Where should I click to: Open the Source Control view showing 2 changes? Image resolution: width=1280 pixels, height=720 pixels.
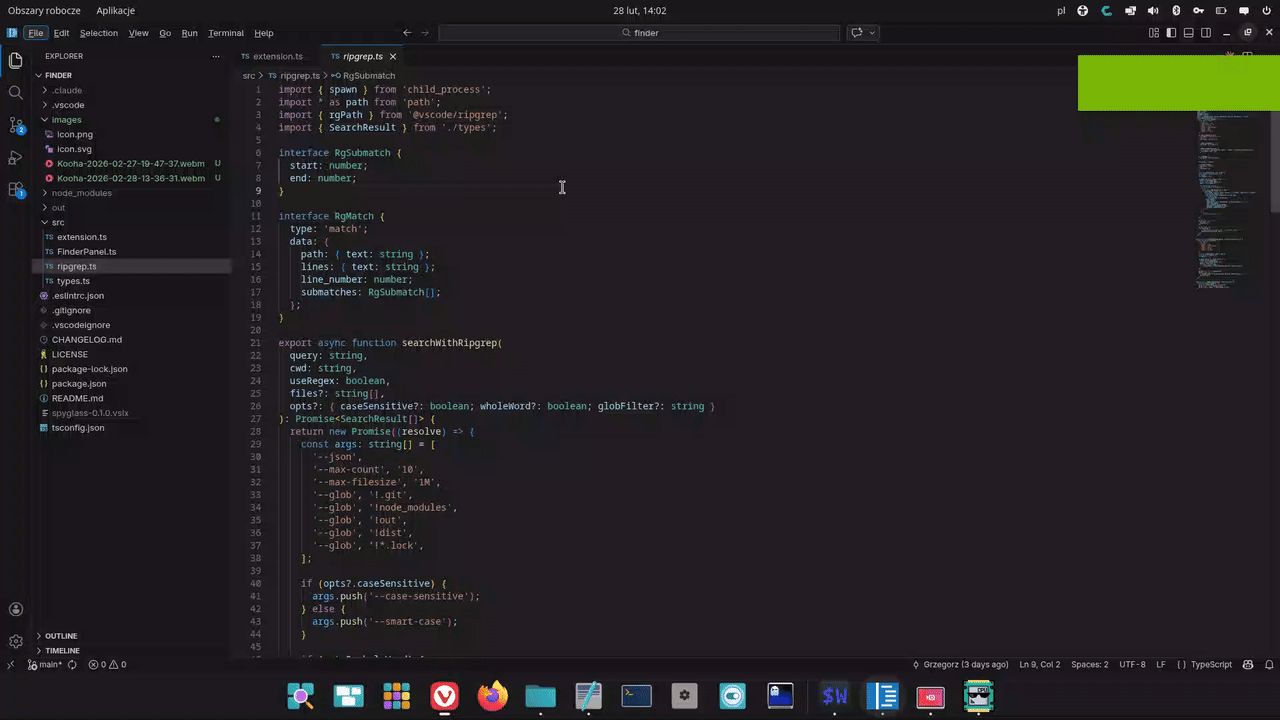click(x=15, y=125)
